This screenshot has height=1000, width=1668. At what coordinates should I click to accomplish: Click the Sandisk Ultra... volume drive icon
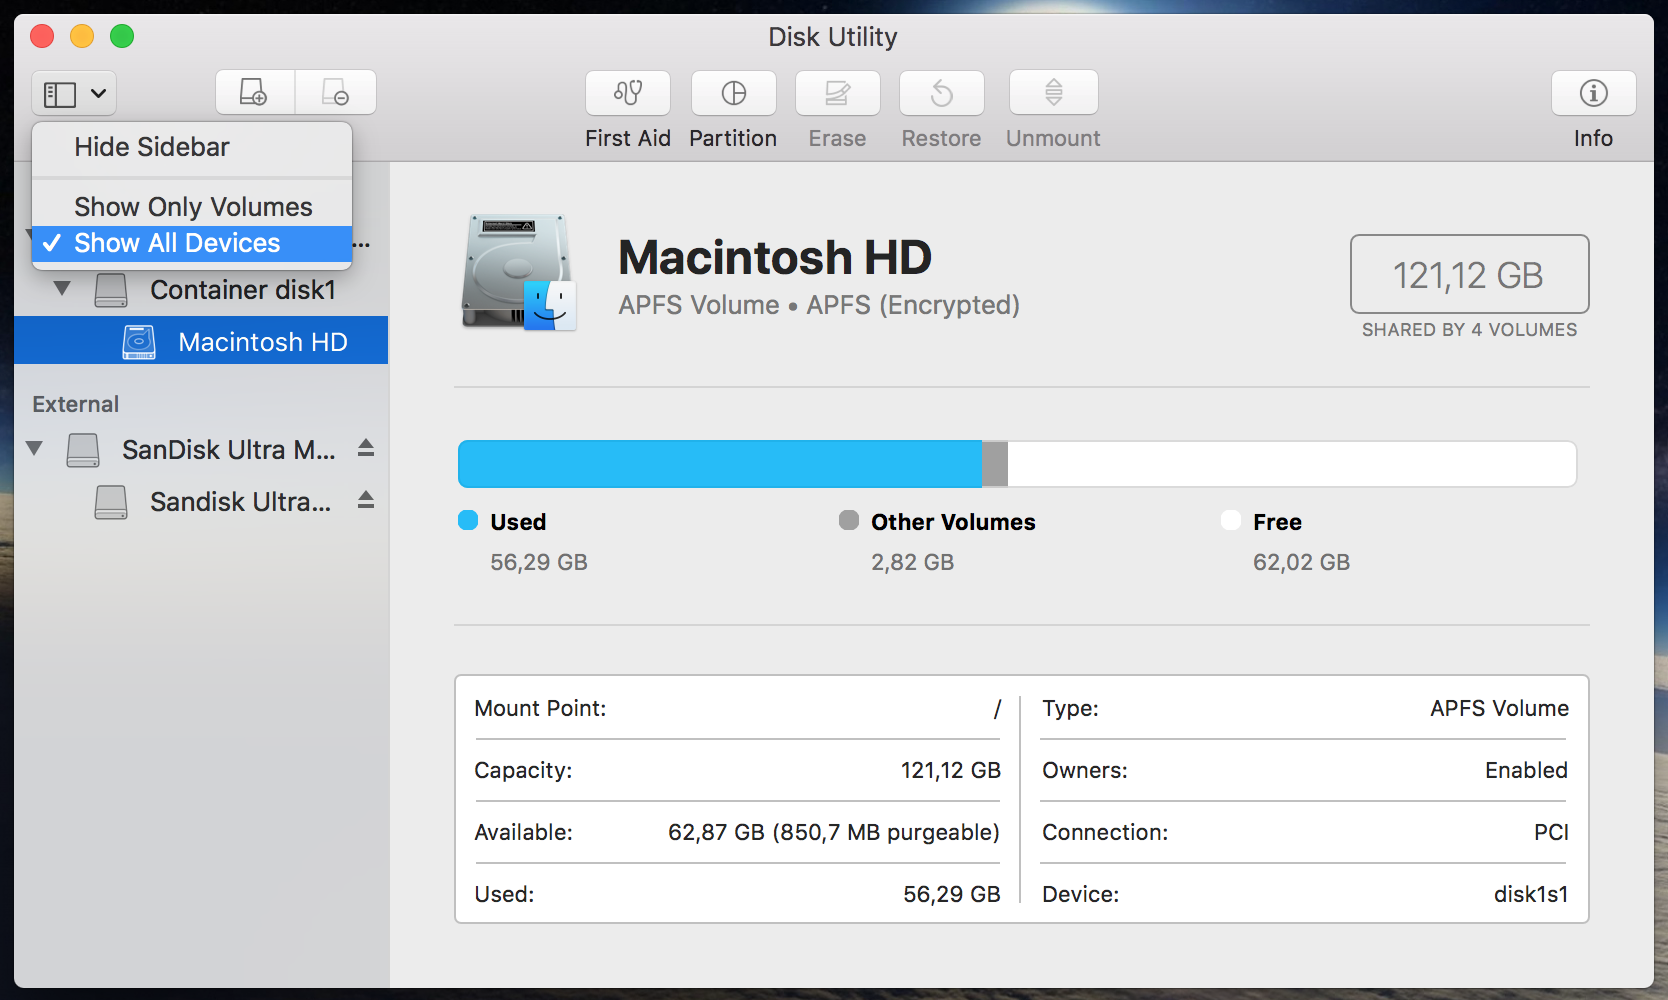pos(111,502)
